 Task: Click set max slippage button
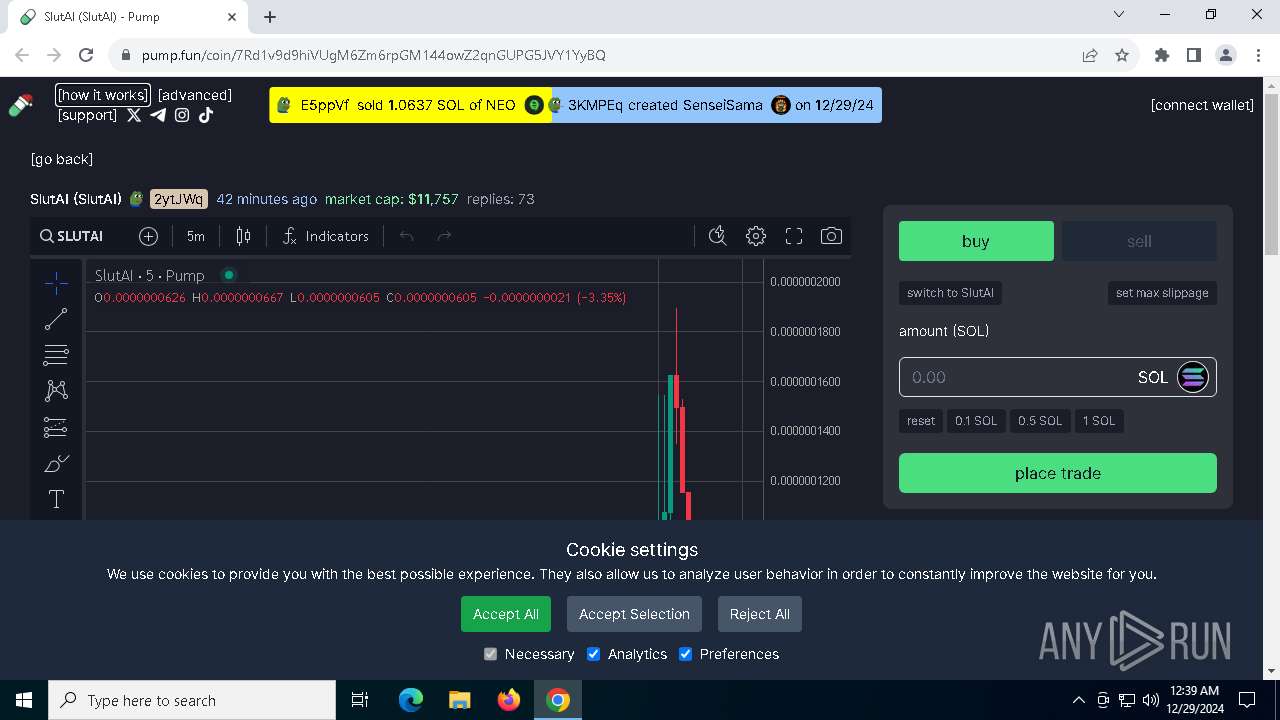(x=1162, y=293)
